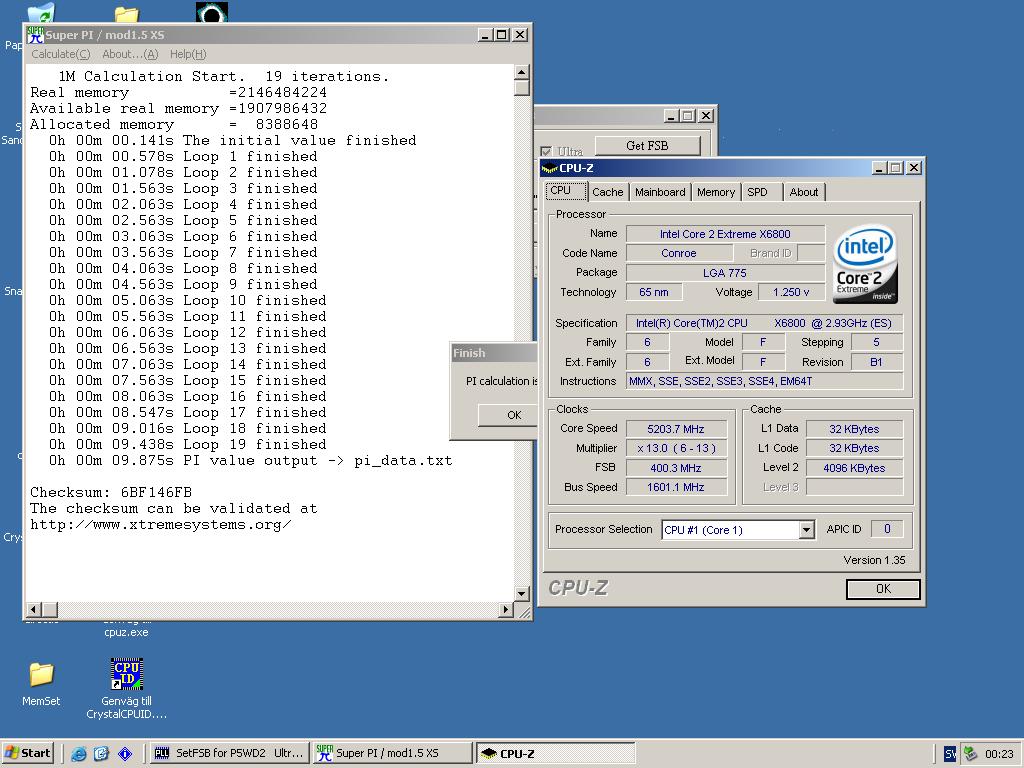Click the Super PI resize grip corner

[524, 611]
